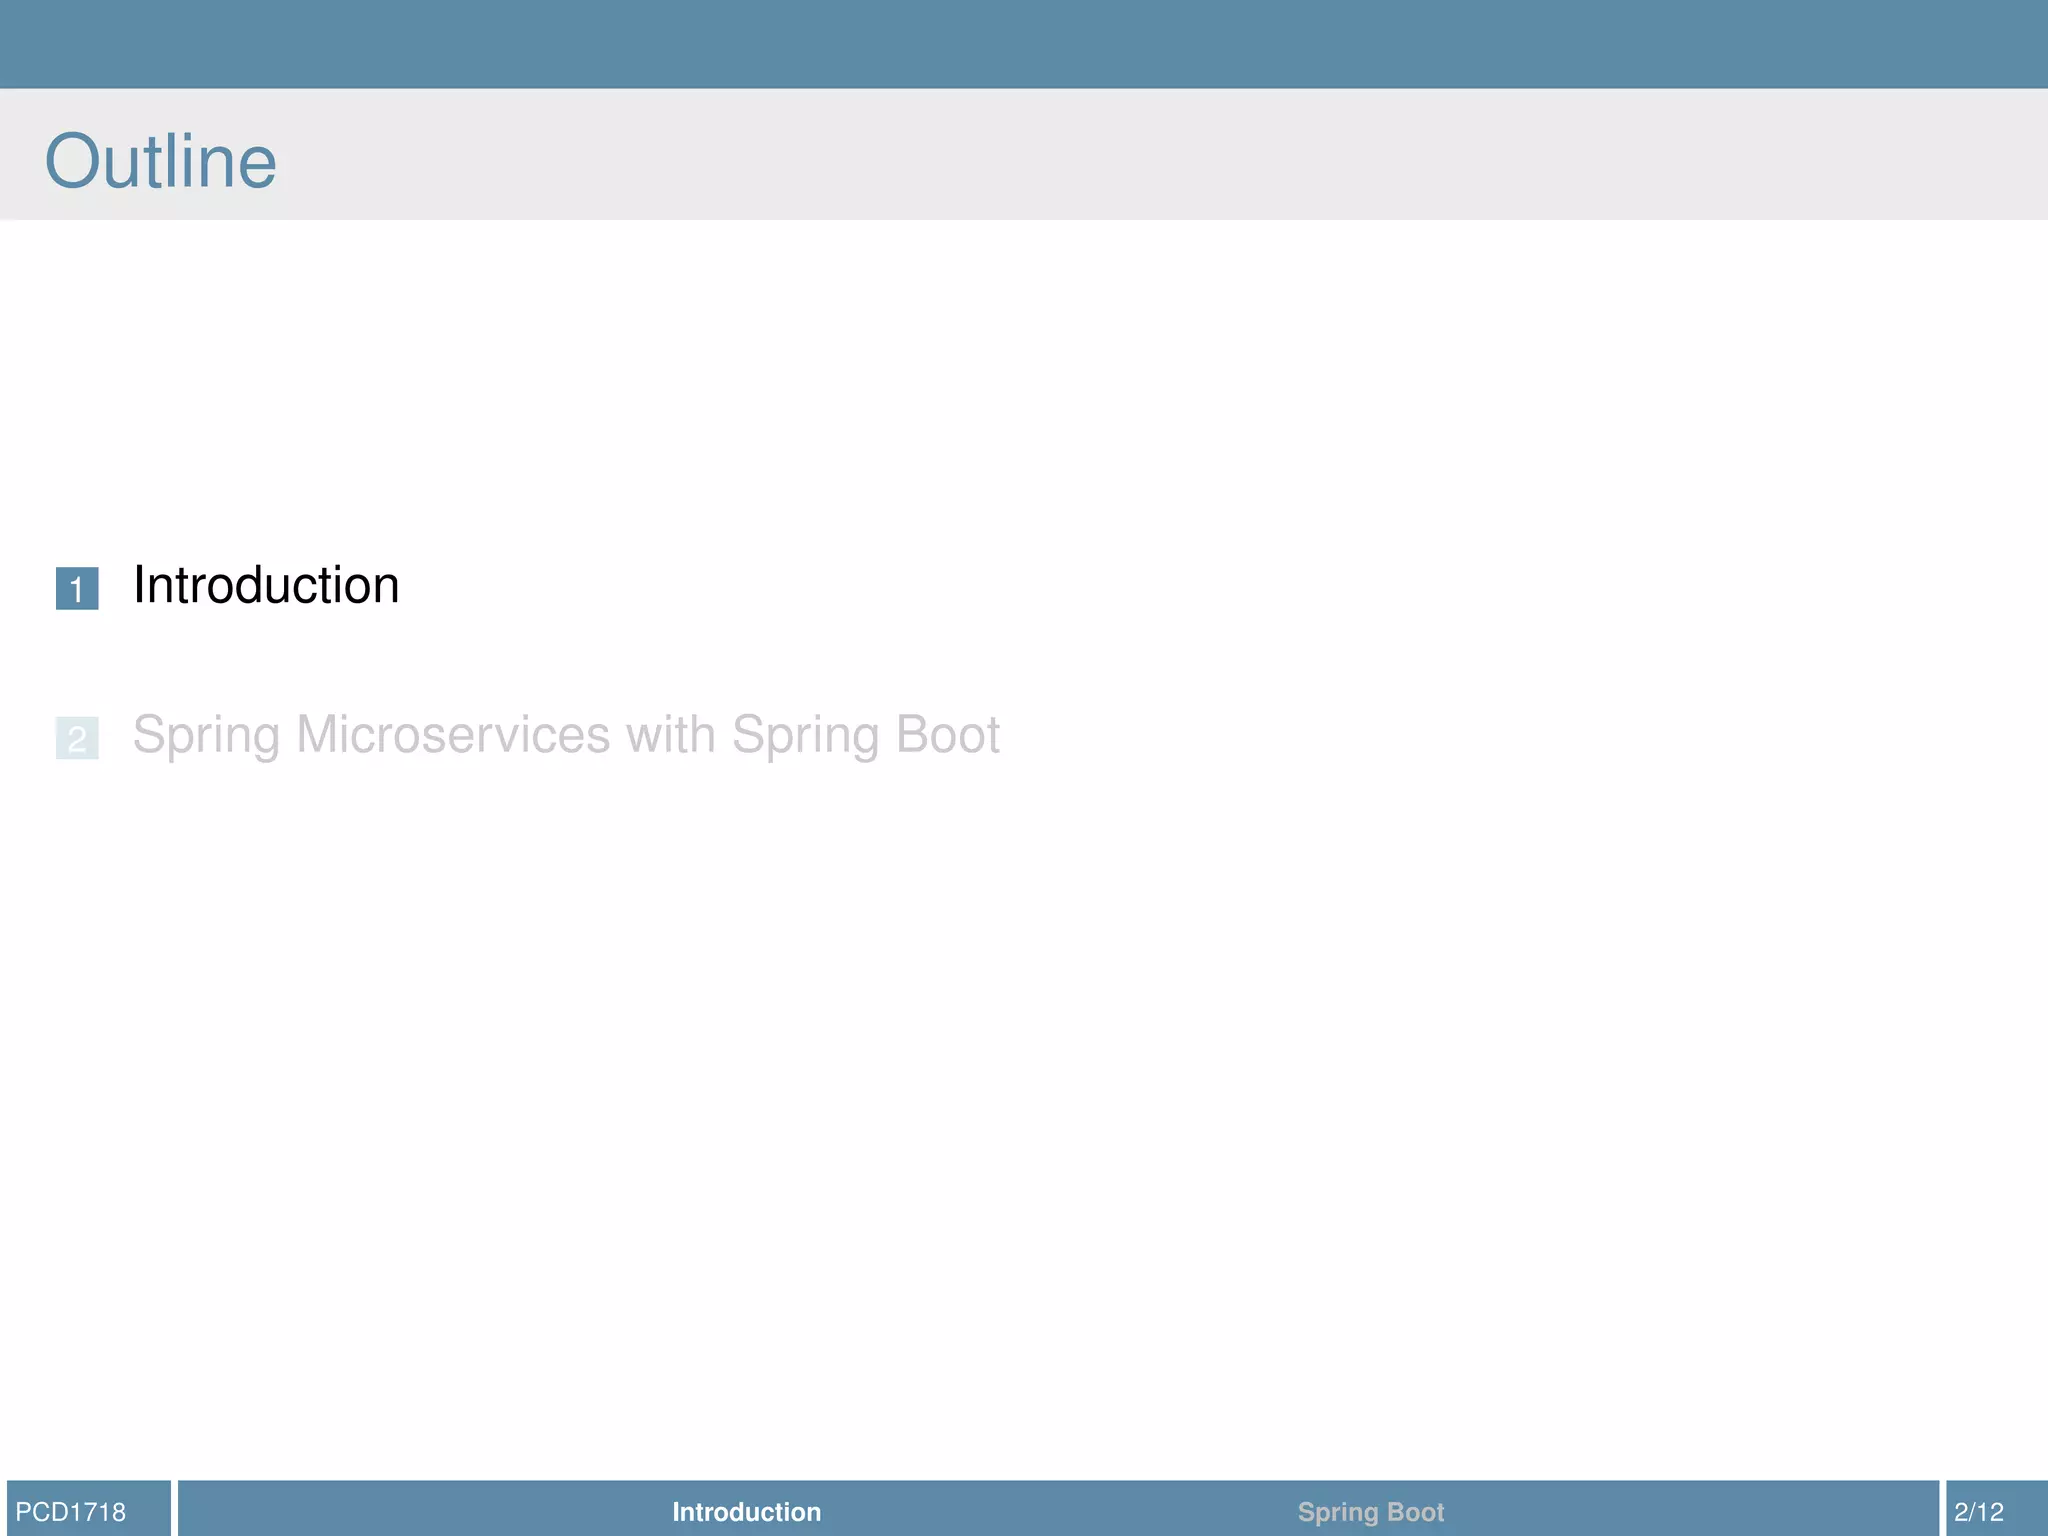Click the numbered 1 section box
Screen dimensions: 2048x1536
point(77,588)
